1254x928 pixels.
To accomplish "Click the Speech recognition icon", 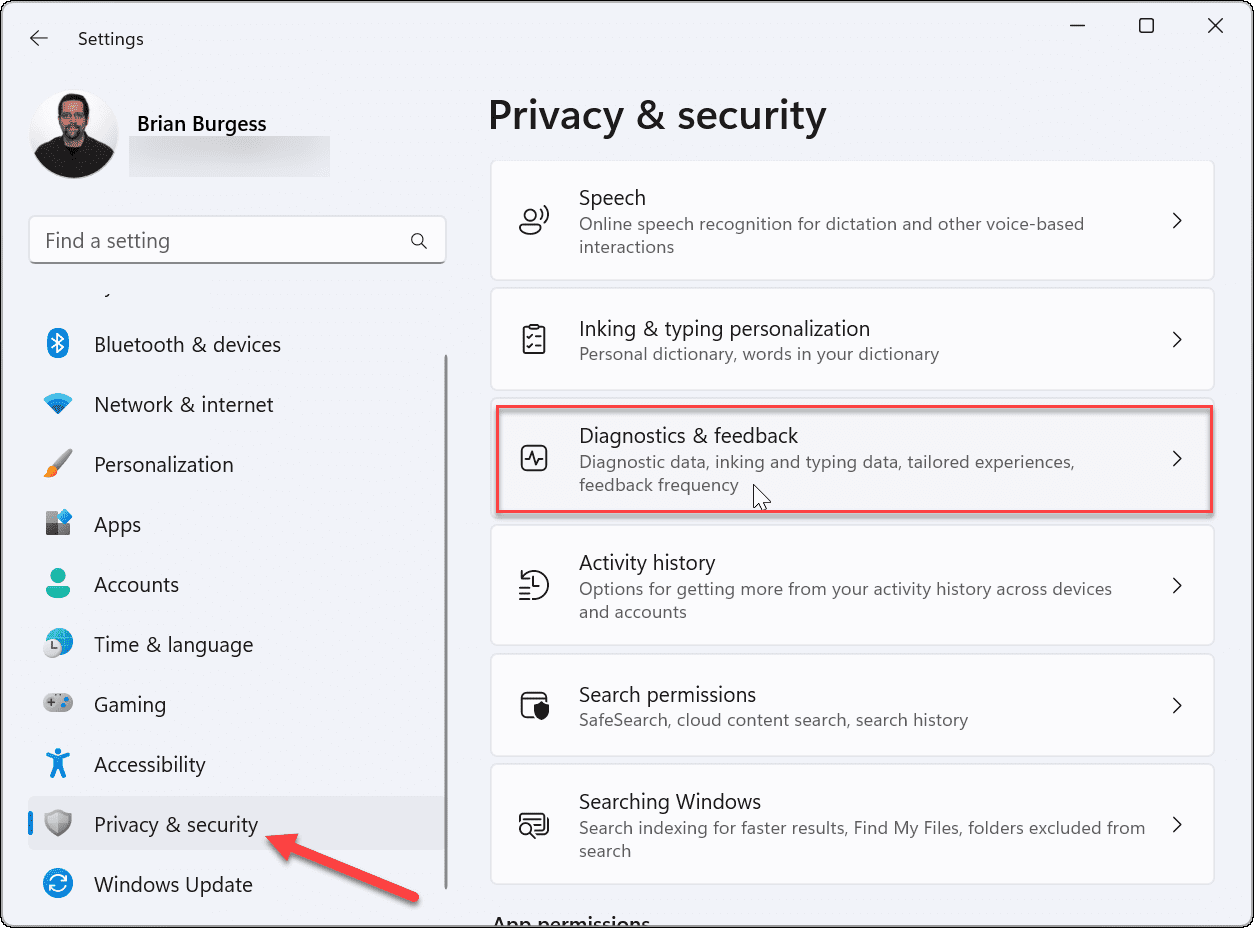I will (x=534, y=220).
